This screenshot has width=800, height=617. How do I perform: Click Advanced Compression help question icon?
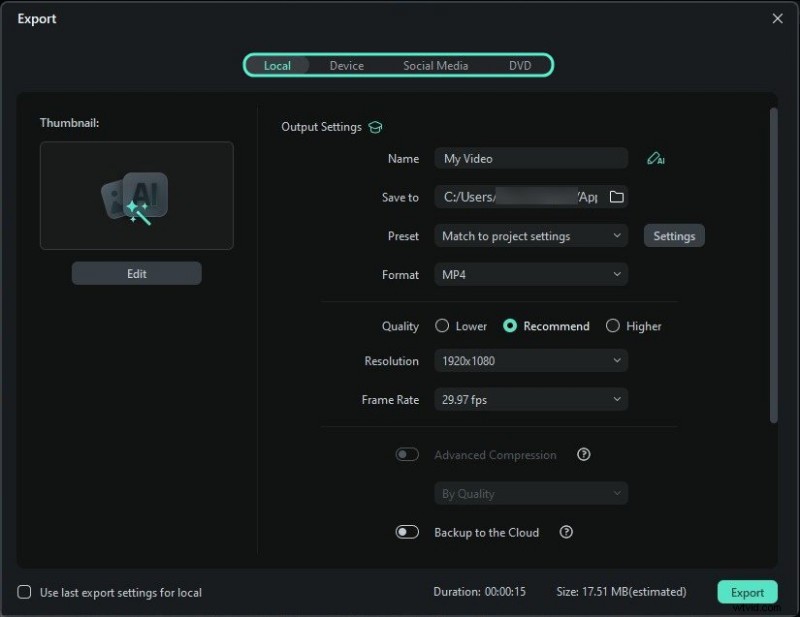tap(584, 455)
